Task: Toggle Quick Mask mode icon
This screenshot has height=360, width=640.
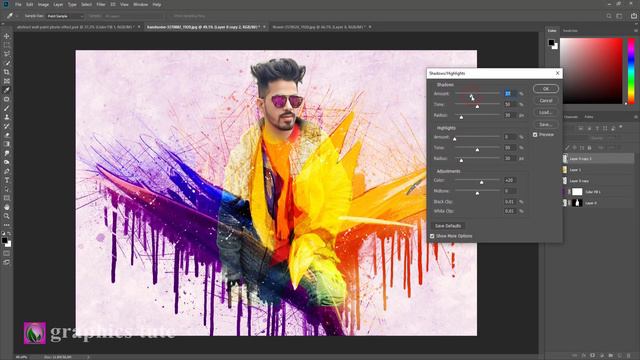Action: [x=7, y=253]
